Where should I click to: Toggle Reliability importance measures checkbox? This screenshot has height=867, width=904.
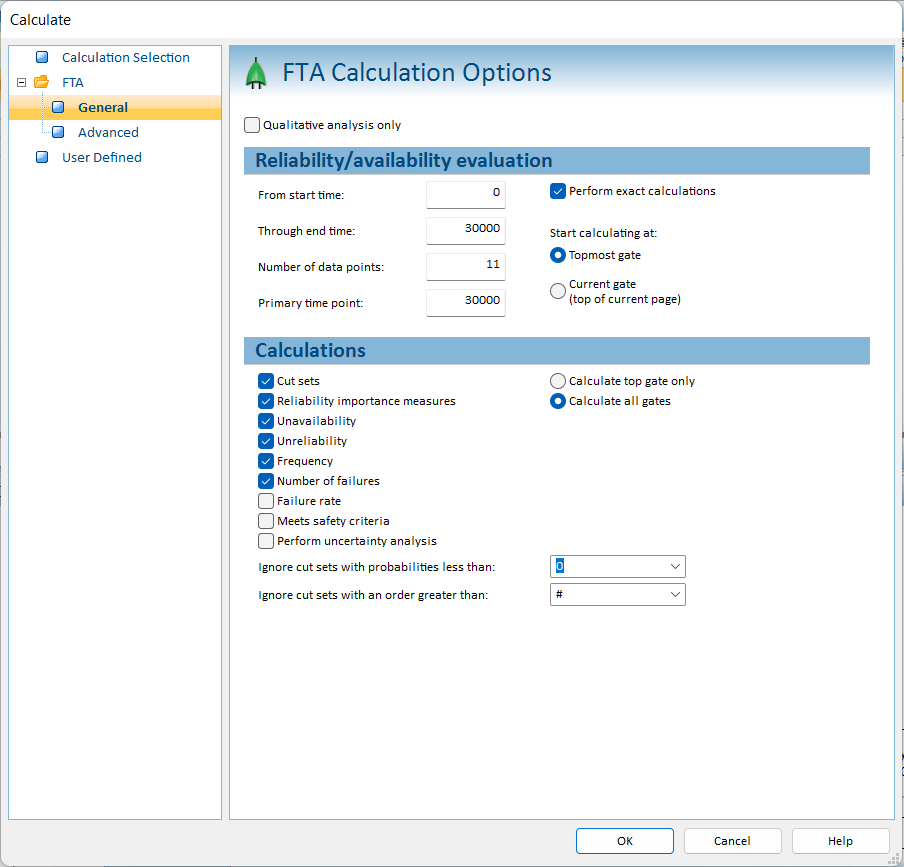pyautogui.click(x=266, y=401)
